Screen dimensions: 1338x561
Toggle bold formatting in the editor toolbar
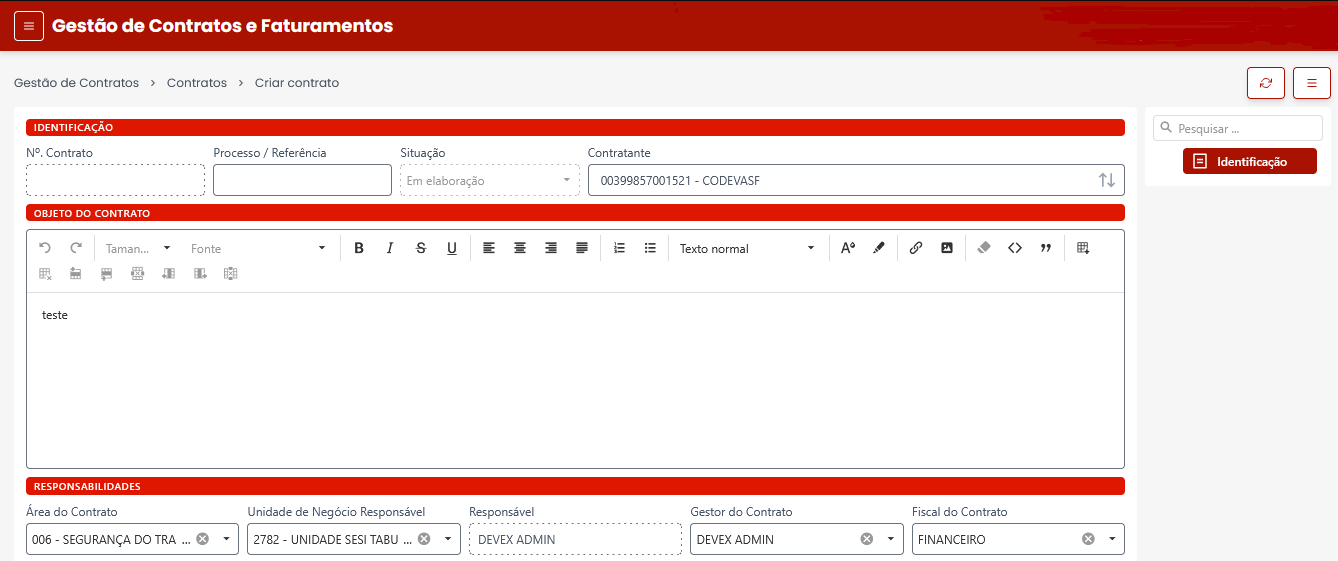(359, 248)
